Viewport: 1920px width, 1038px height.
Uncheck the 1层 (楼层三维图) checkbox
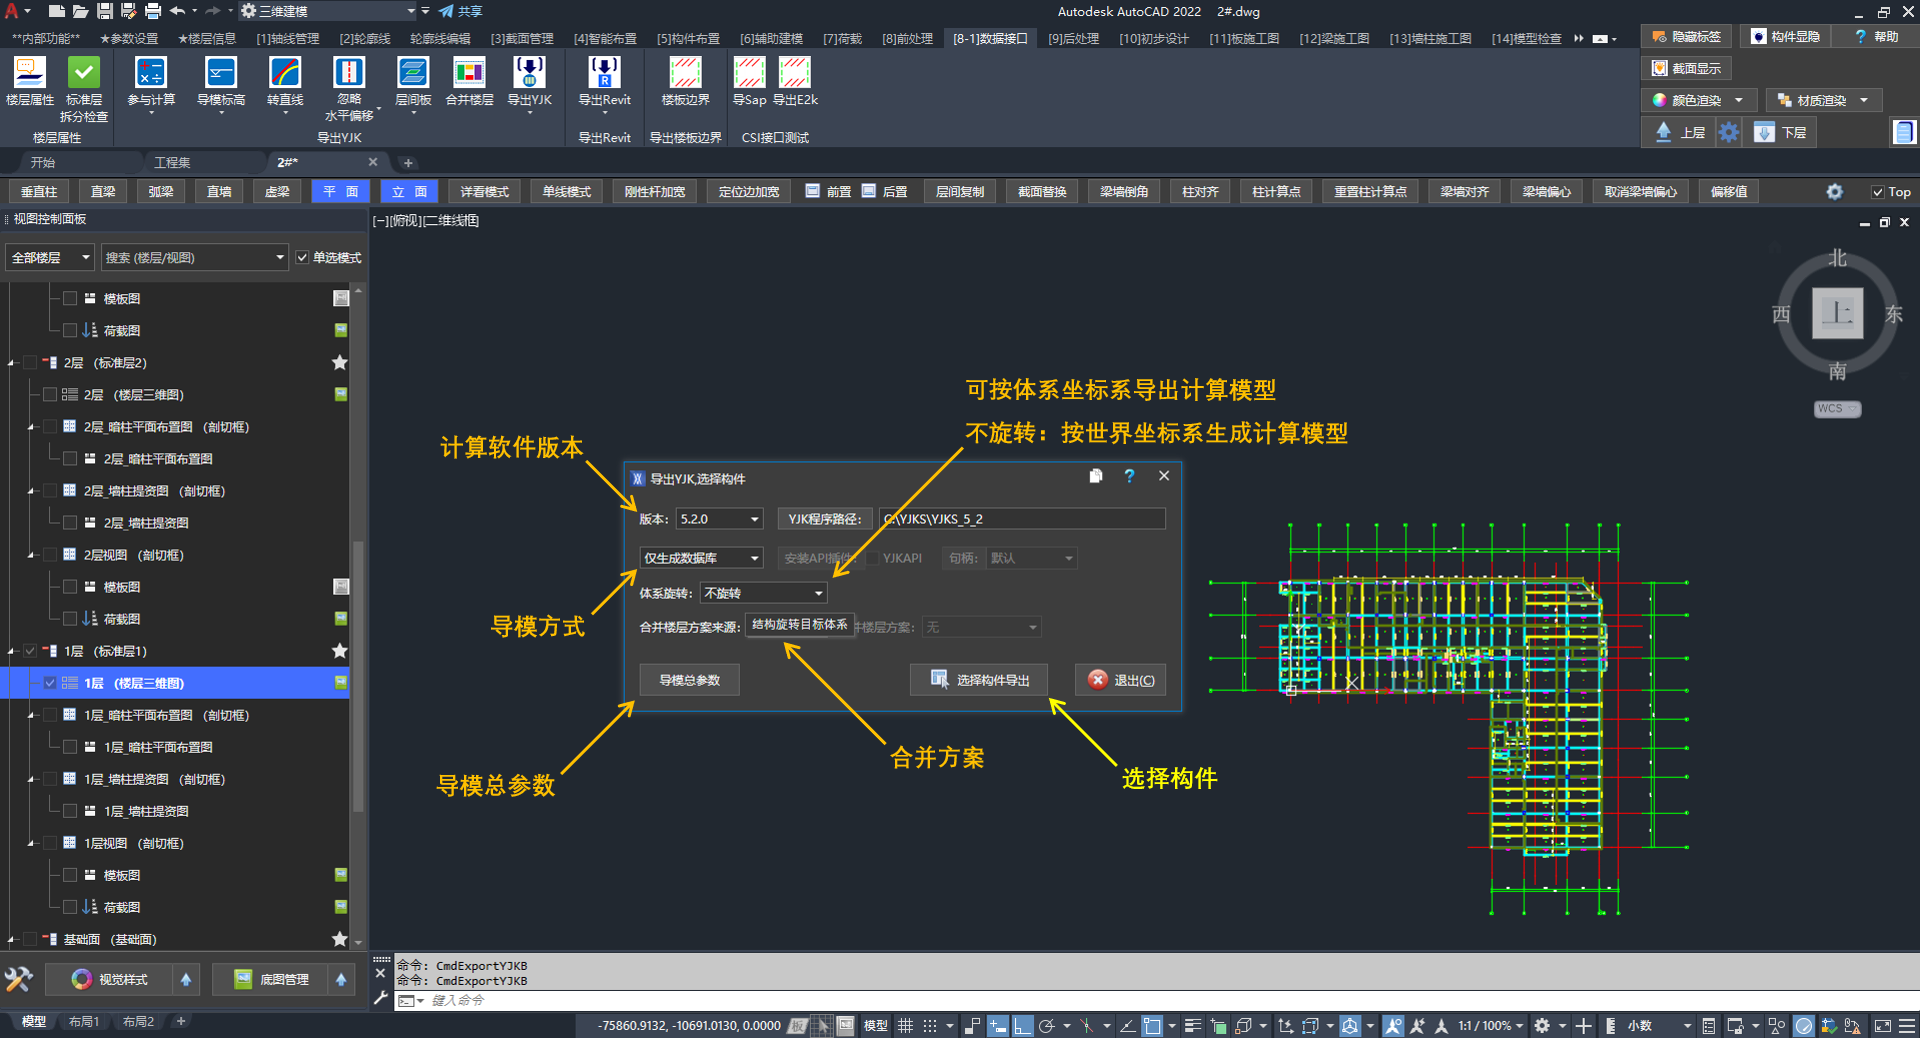(x=50, y=683)
